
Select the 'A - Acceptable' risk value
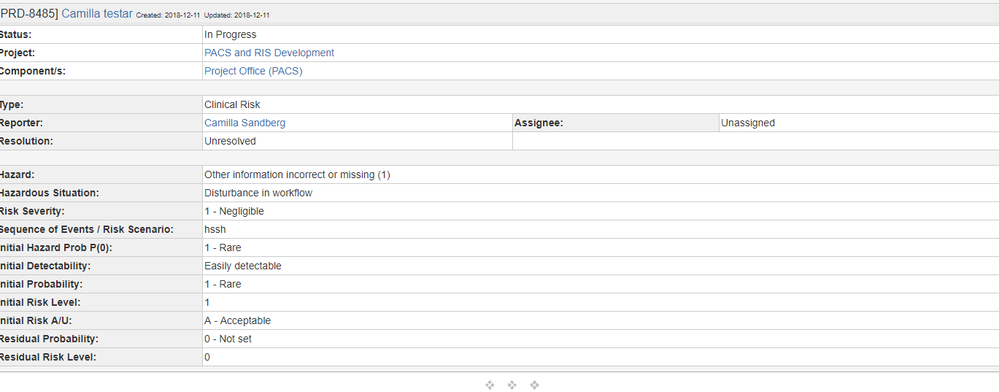pos(237,321)
